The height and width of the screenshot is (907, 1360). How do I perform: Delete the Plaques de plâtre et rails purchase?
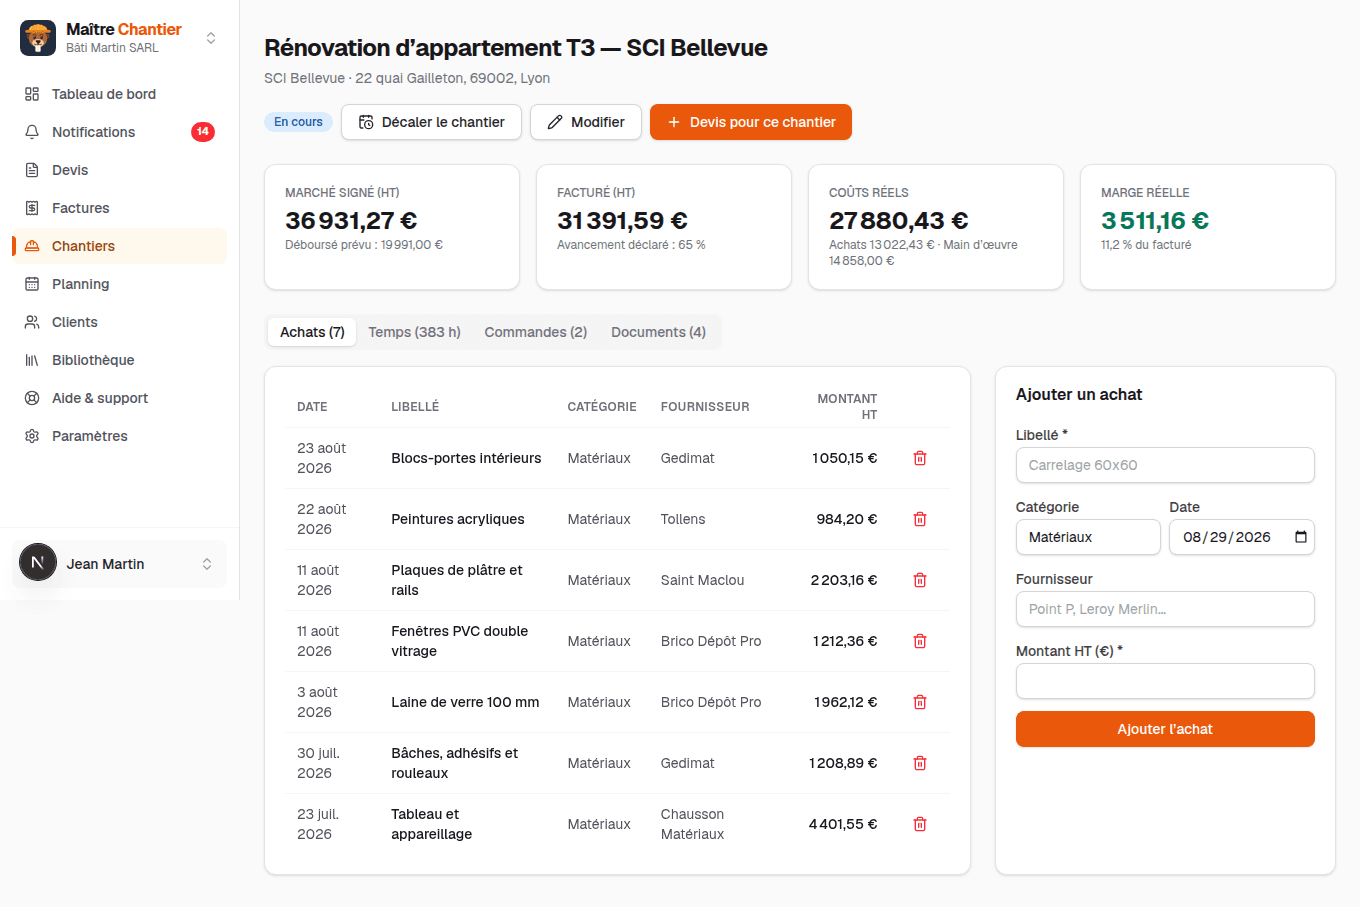tap(920, 580)
